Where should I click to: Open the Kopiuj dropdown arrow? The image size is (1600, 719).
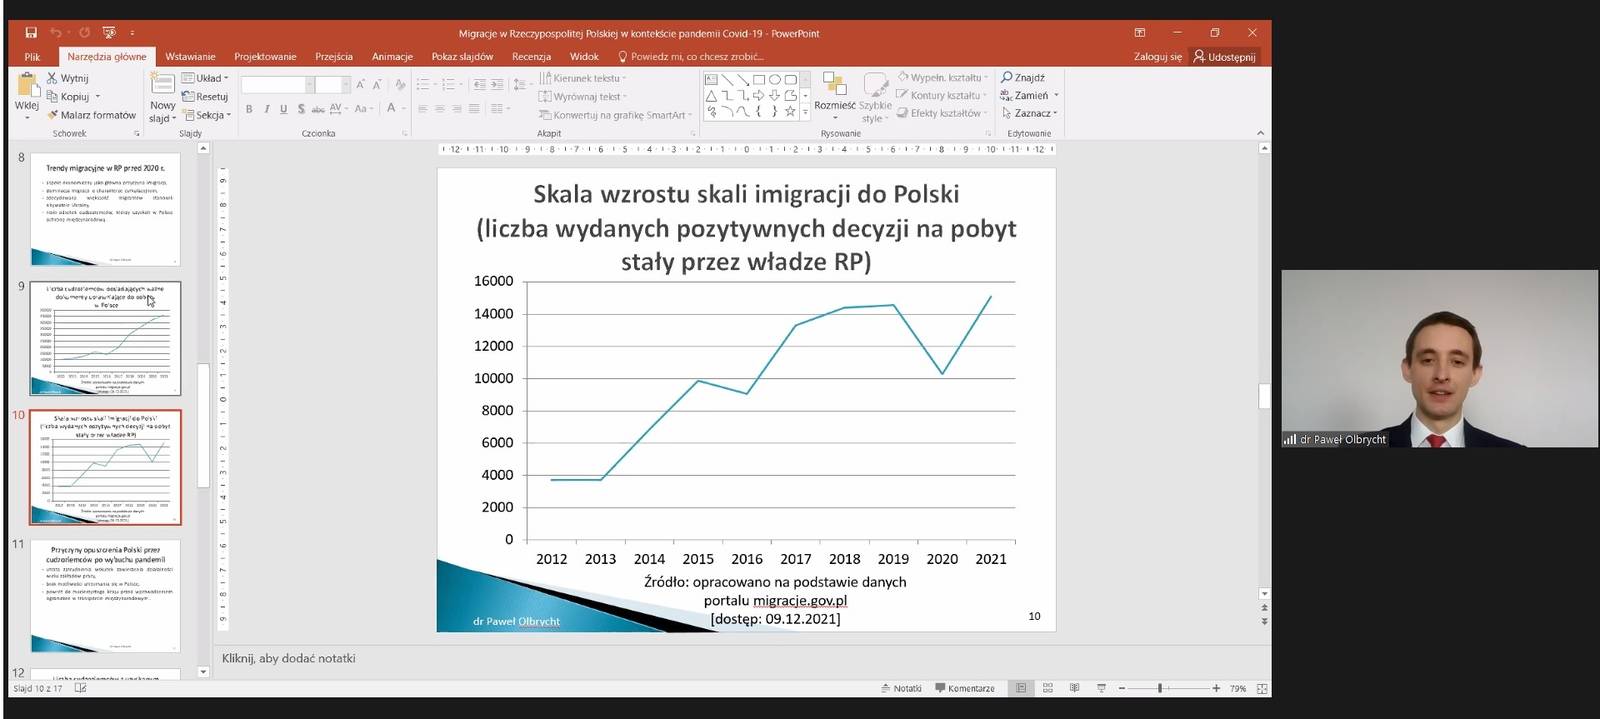(98, 97)
